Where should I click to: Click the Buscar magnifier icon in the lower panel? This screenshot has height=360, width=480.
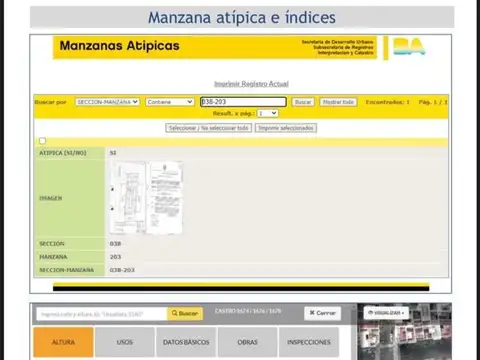click(174, 313)
